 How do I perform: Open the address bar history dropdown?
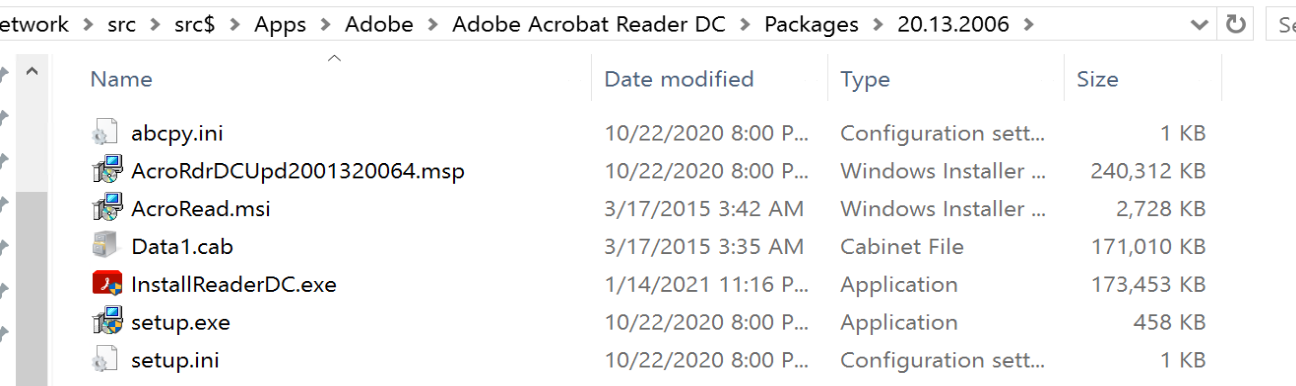[x=1199, y=24]
